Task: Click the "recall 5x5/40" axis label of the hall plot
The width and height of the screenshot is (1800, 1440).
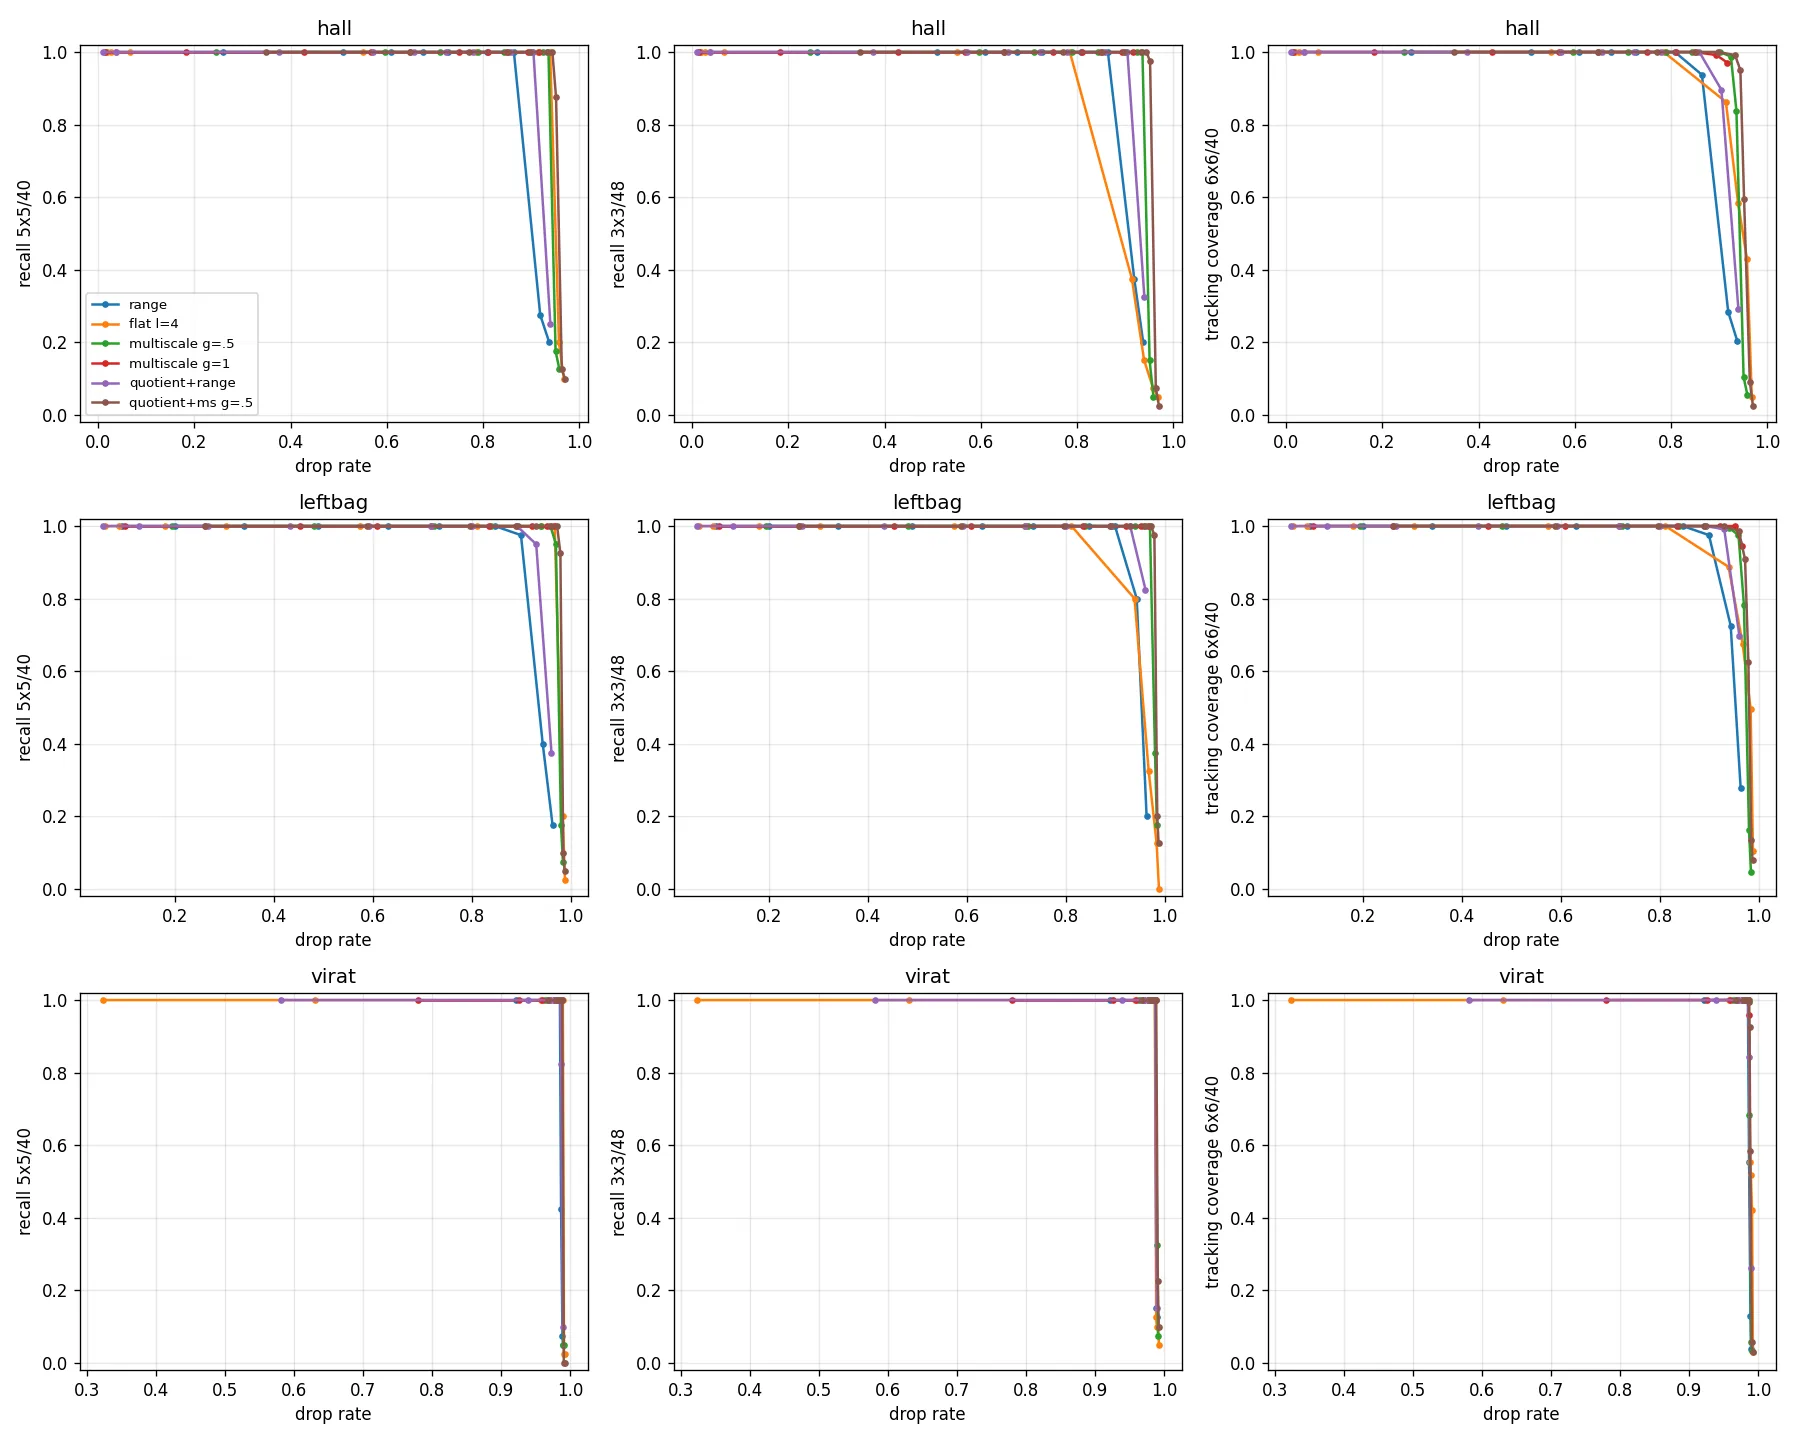Action: pyautogui.click(x=25, y=234)
